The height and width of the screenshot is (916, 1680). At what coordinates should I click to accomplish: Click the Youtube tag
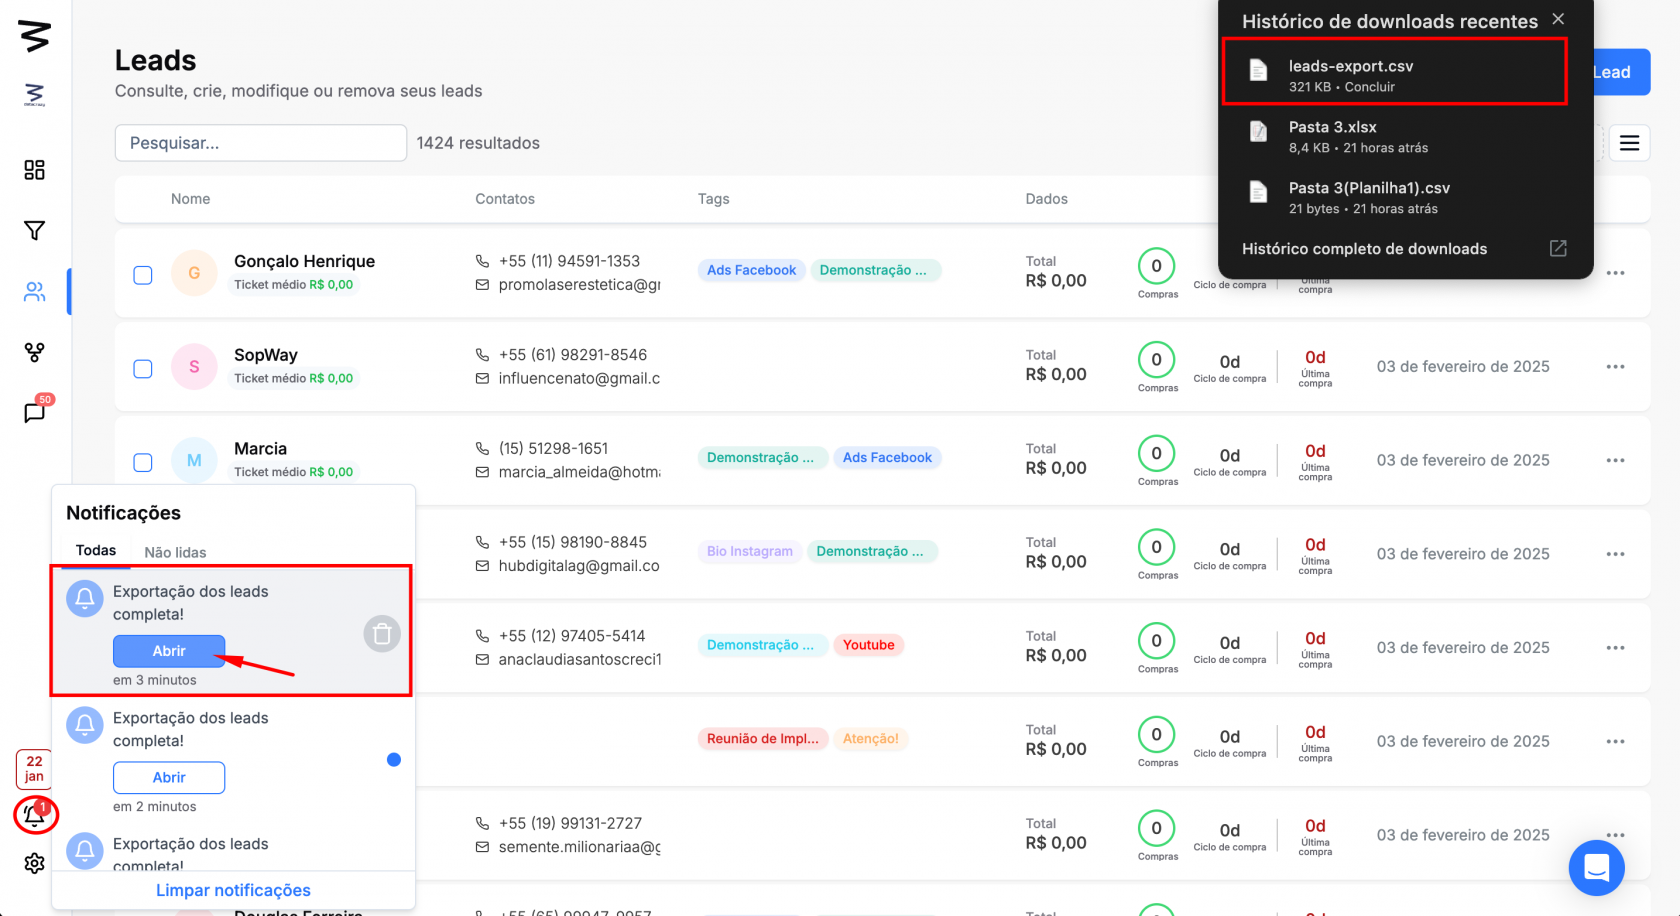coord(868,645)
